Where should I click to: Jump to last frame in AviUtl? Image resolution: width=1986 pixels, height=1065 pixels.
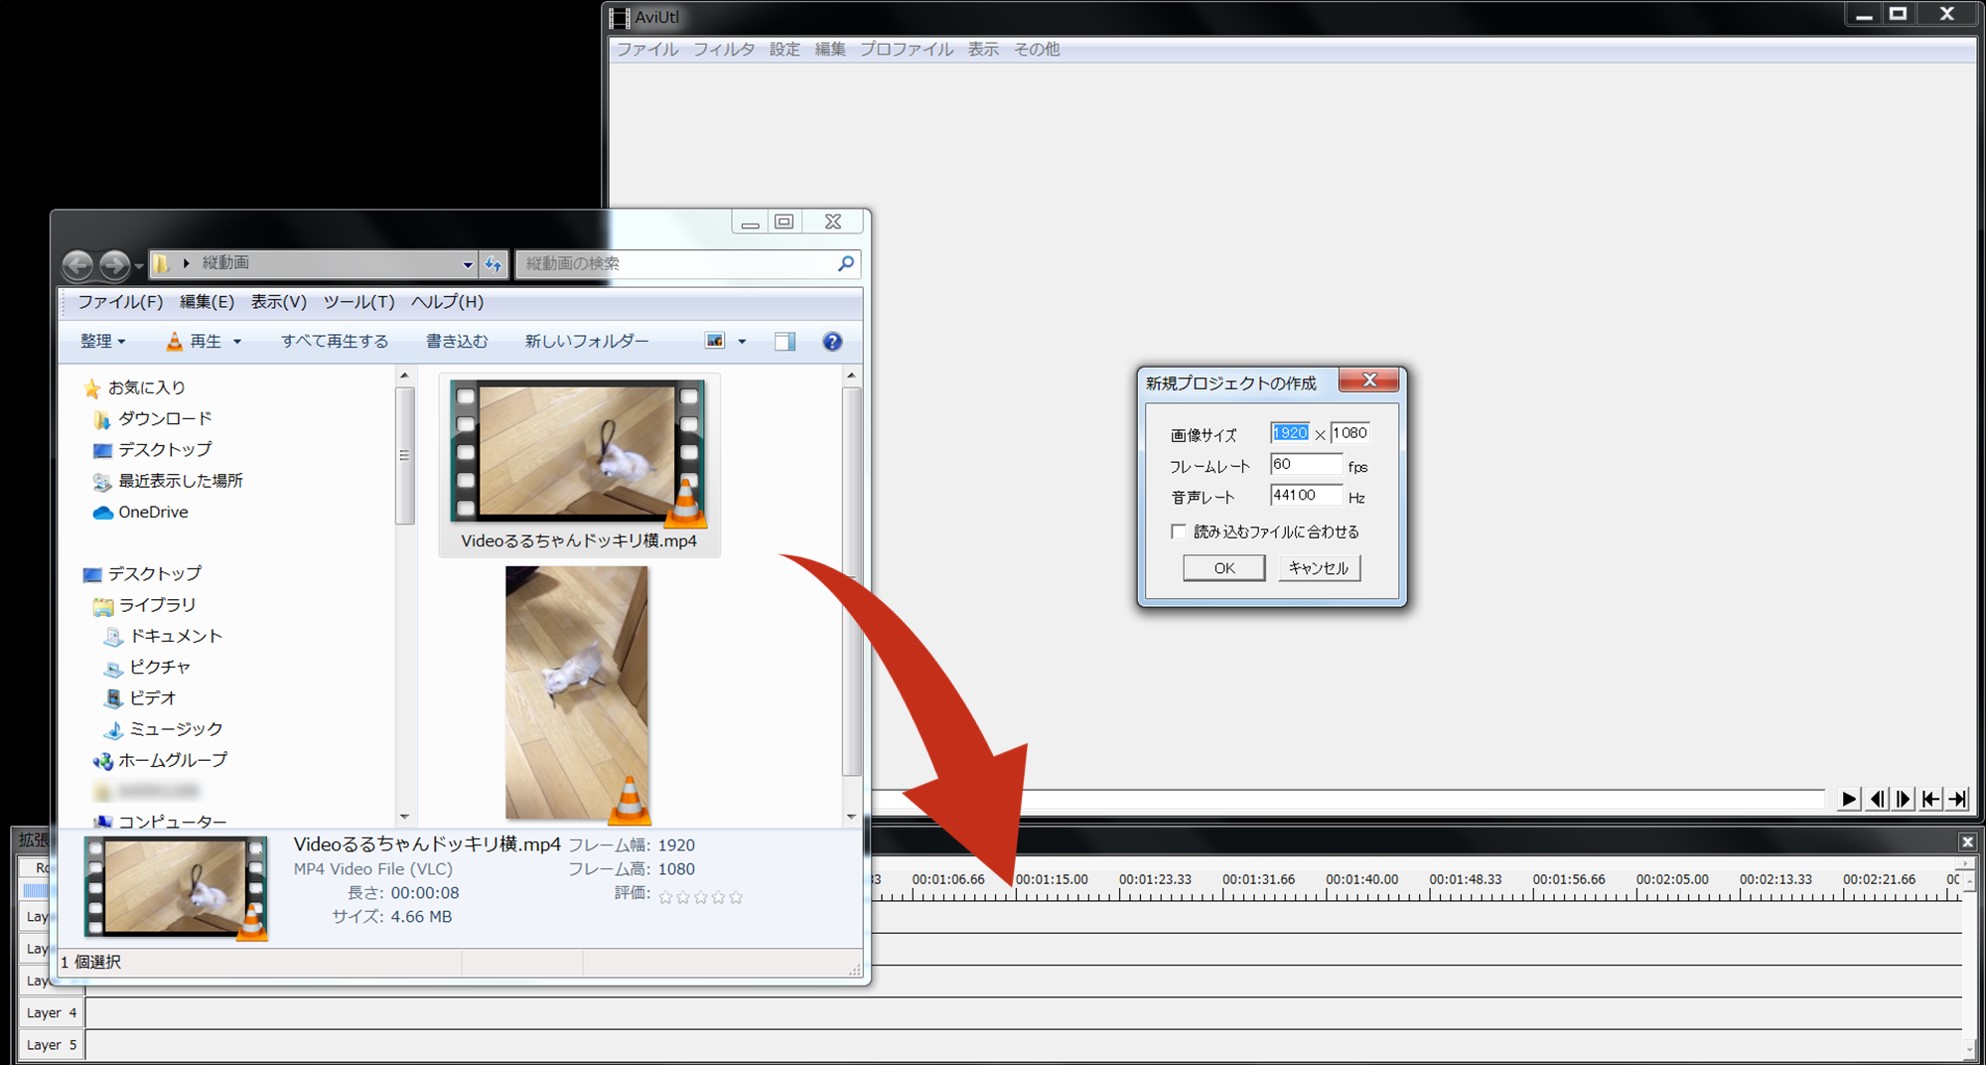1958,799
